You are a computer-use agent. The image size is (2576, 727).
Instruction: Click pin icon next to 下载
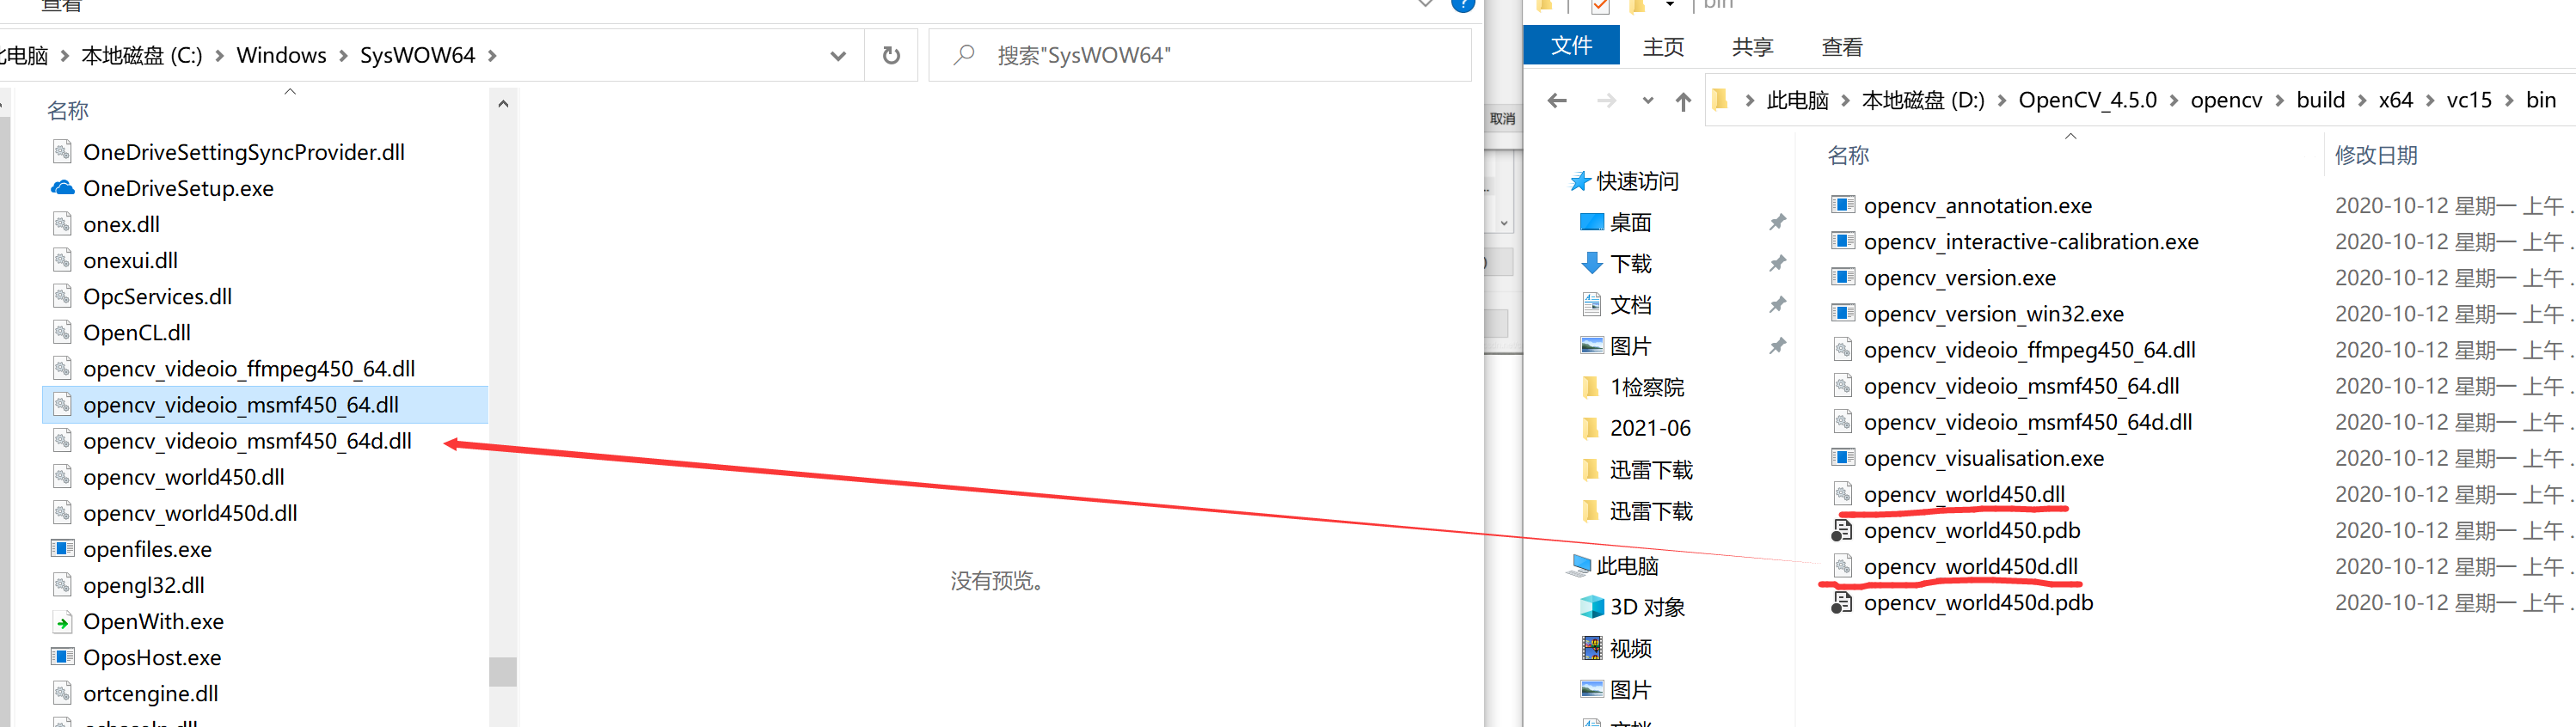pos(1777,263)
